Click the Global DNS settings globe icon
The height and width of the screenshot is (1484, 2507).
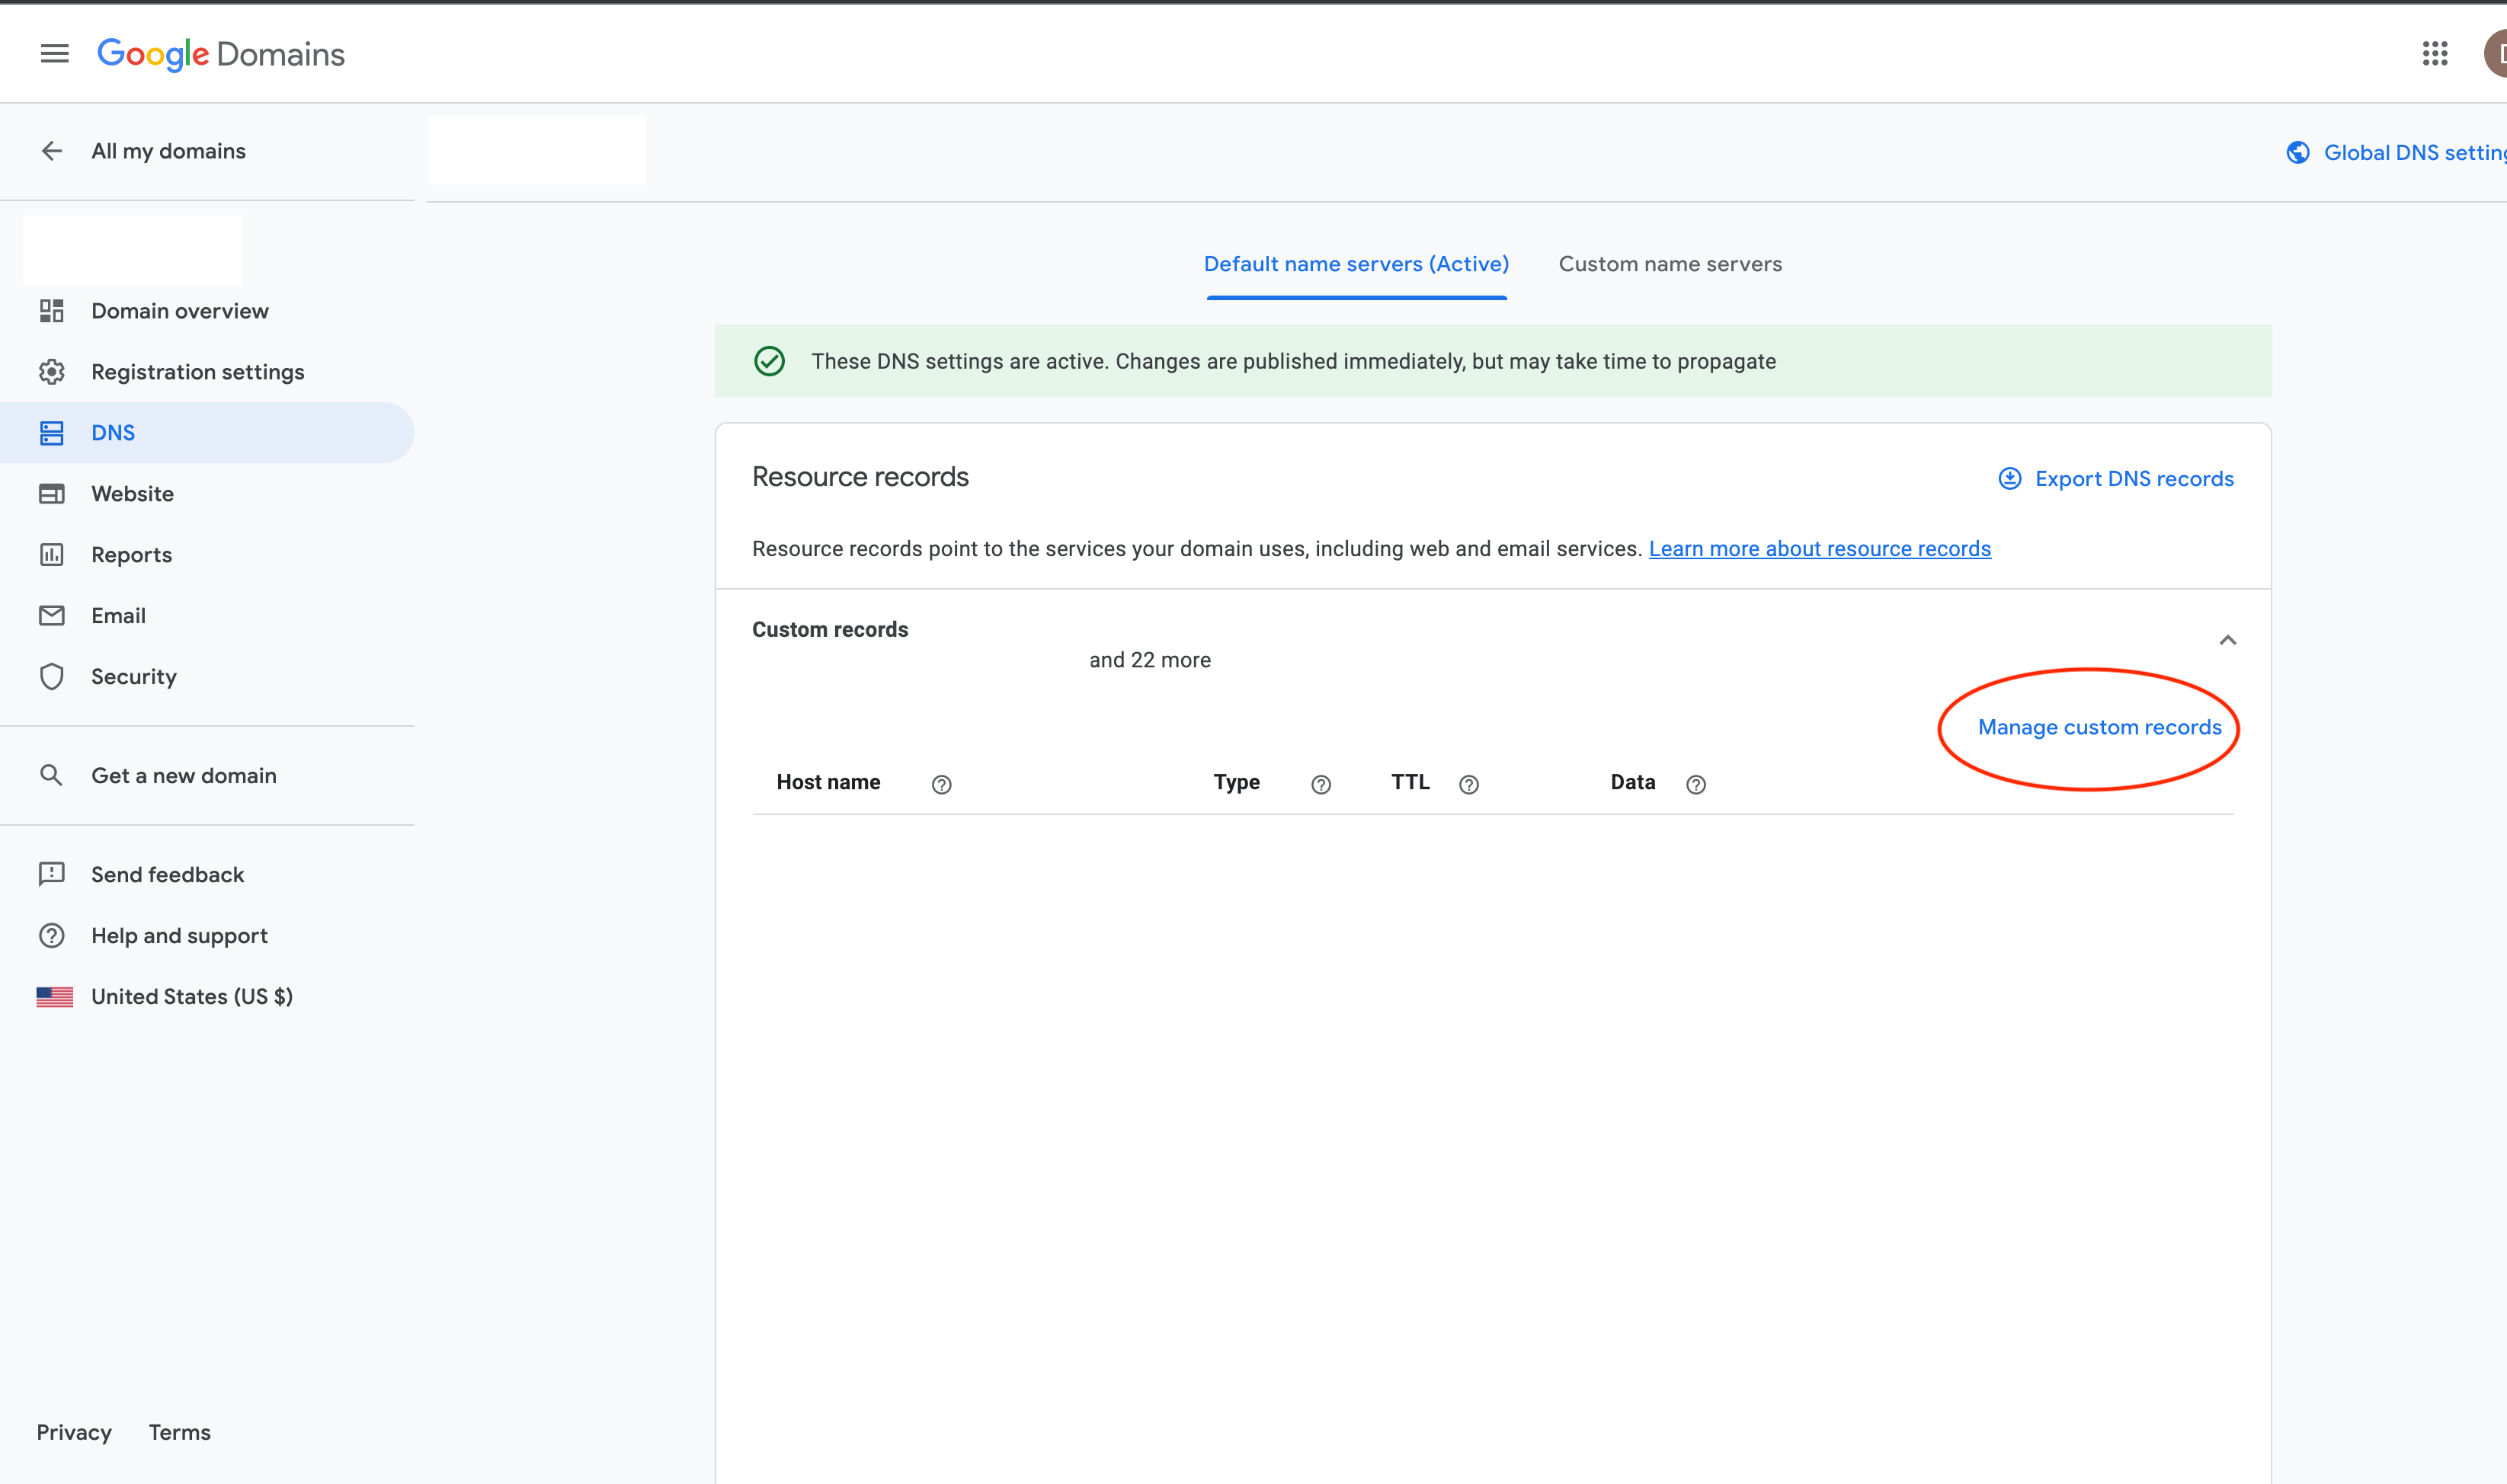(2298, 153)
